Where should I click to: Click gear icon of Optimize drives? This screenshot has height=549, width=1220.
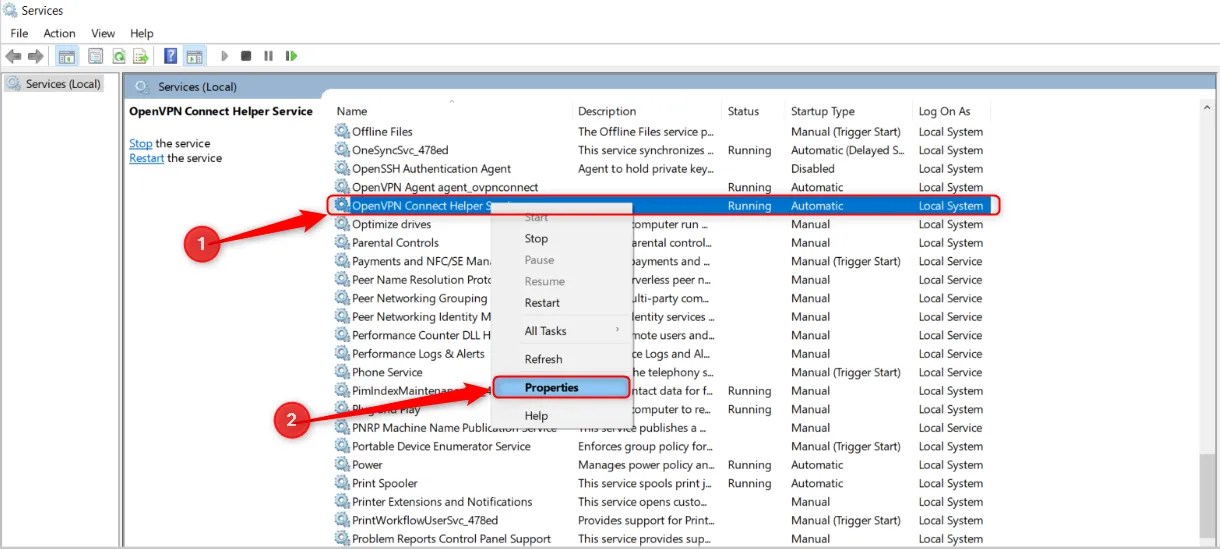tap(342, 224)
